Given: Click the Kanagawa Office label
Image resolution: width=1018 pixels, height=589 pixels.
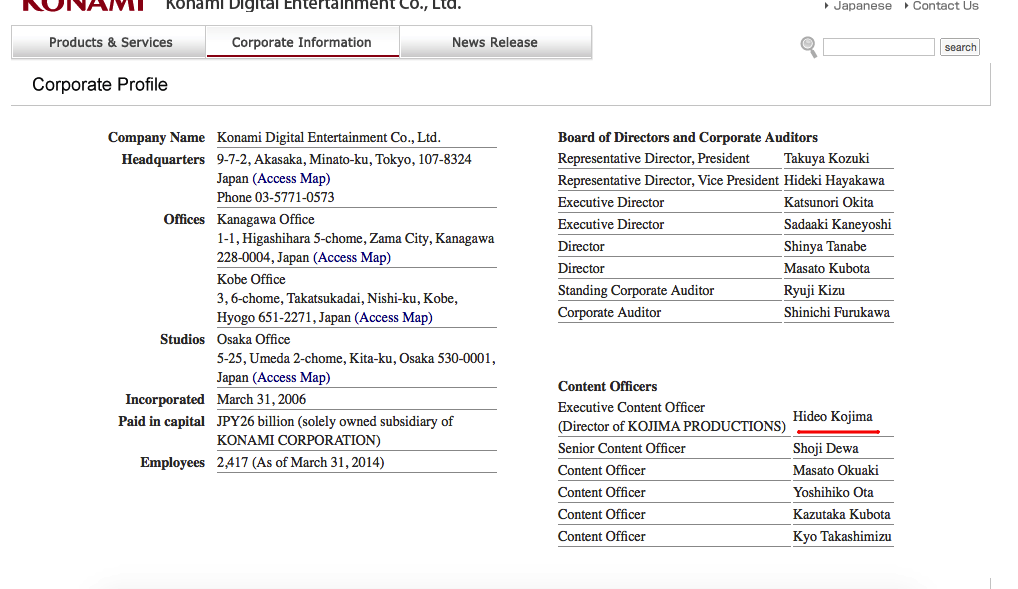Looking at the screenshot, I should [266, 220].
